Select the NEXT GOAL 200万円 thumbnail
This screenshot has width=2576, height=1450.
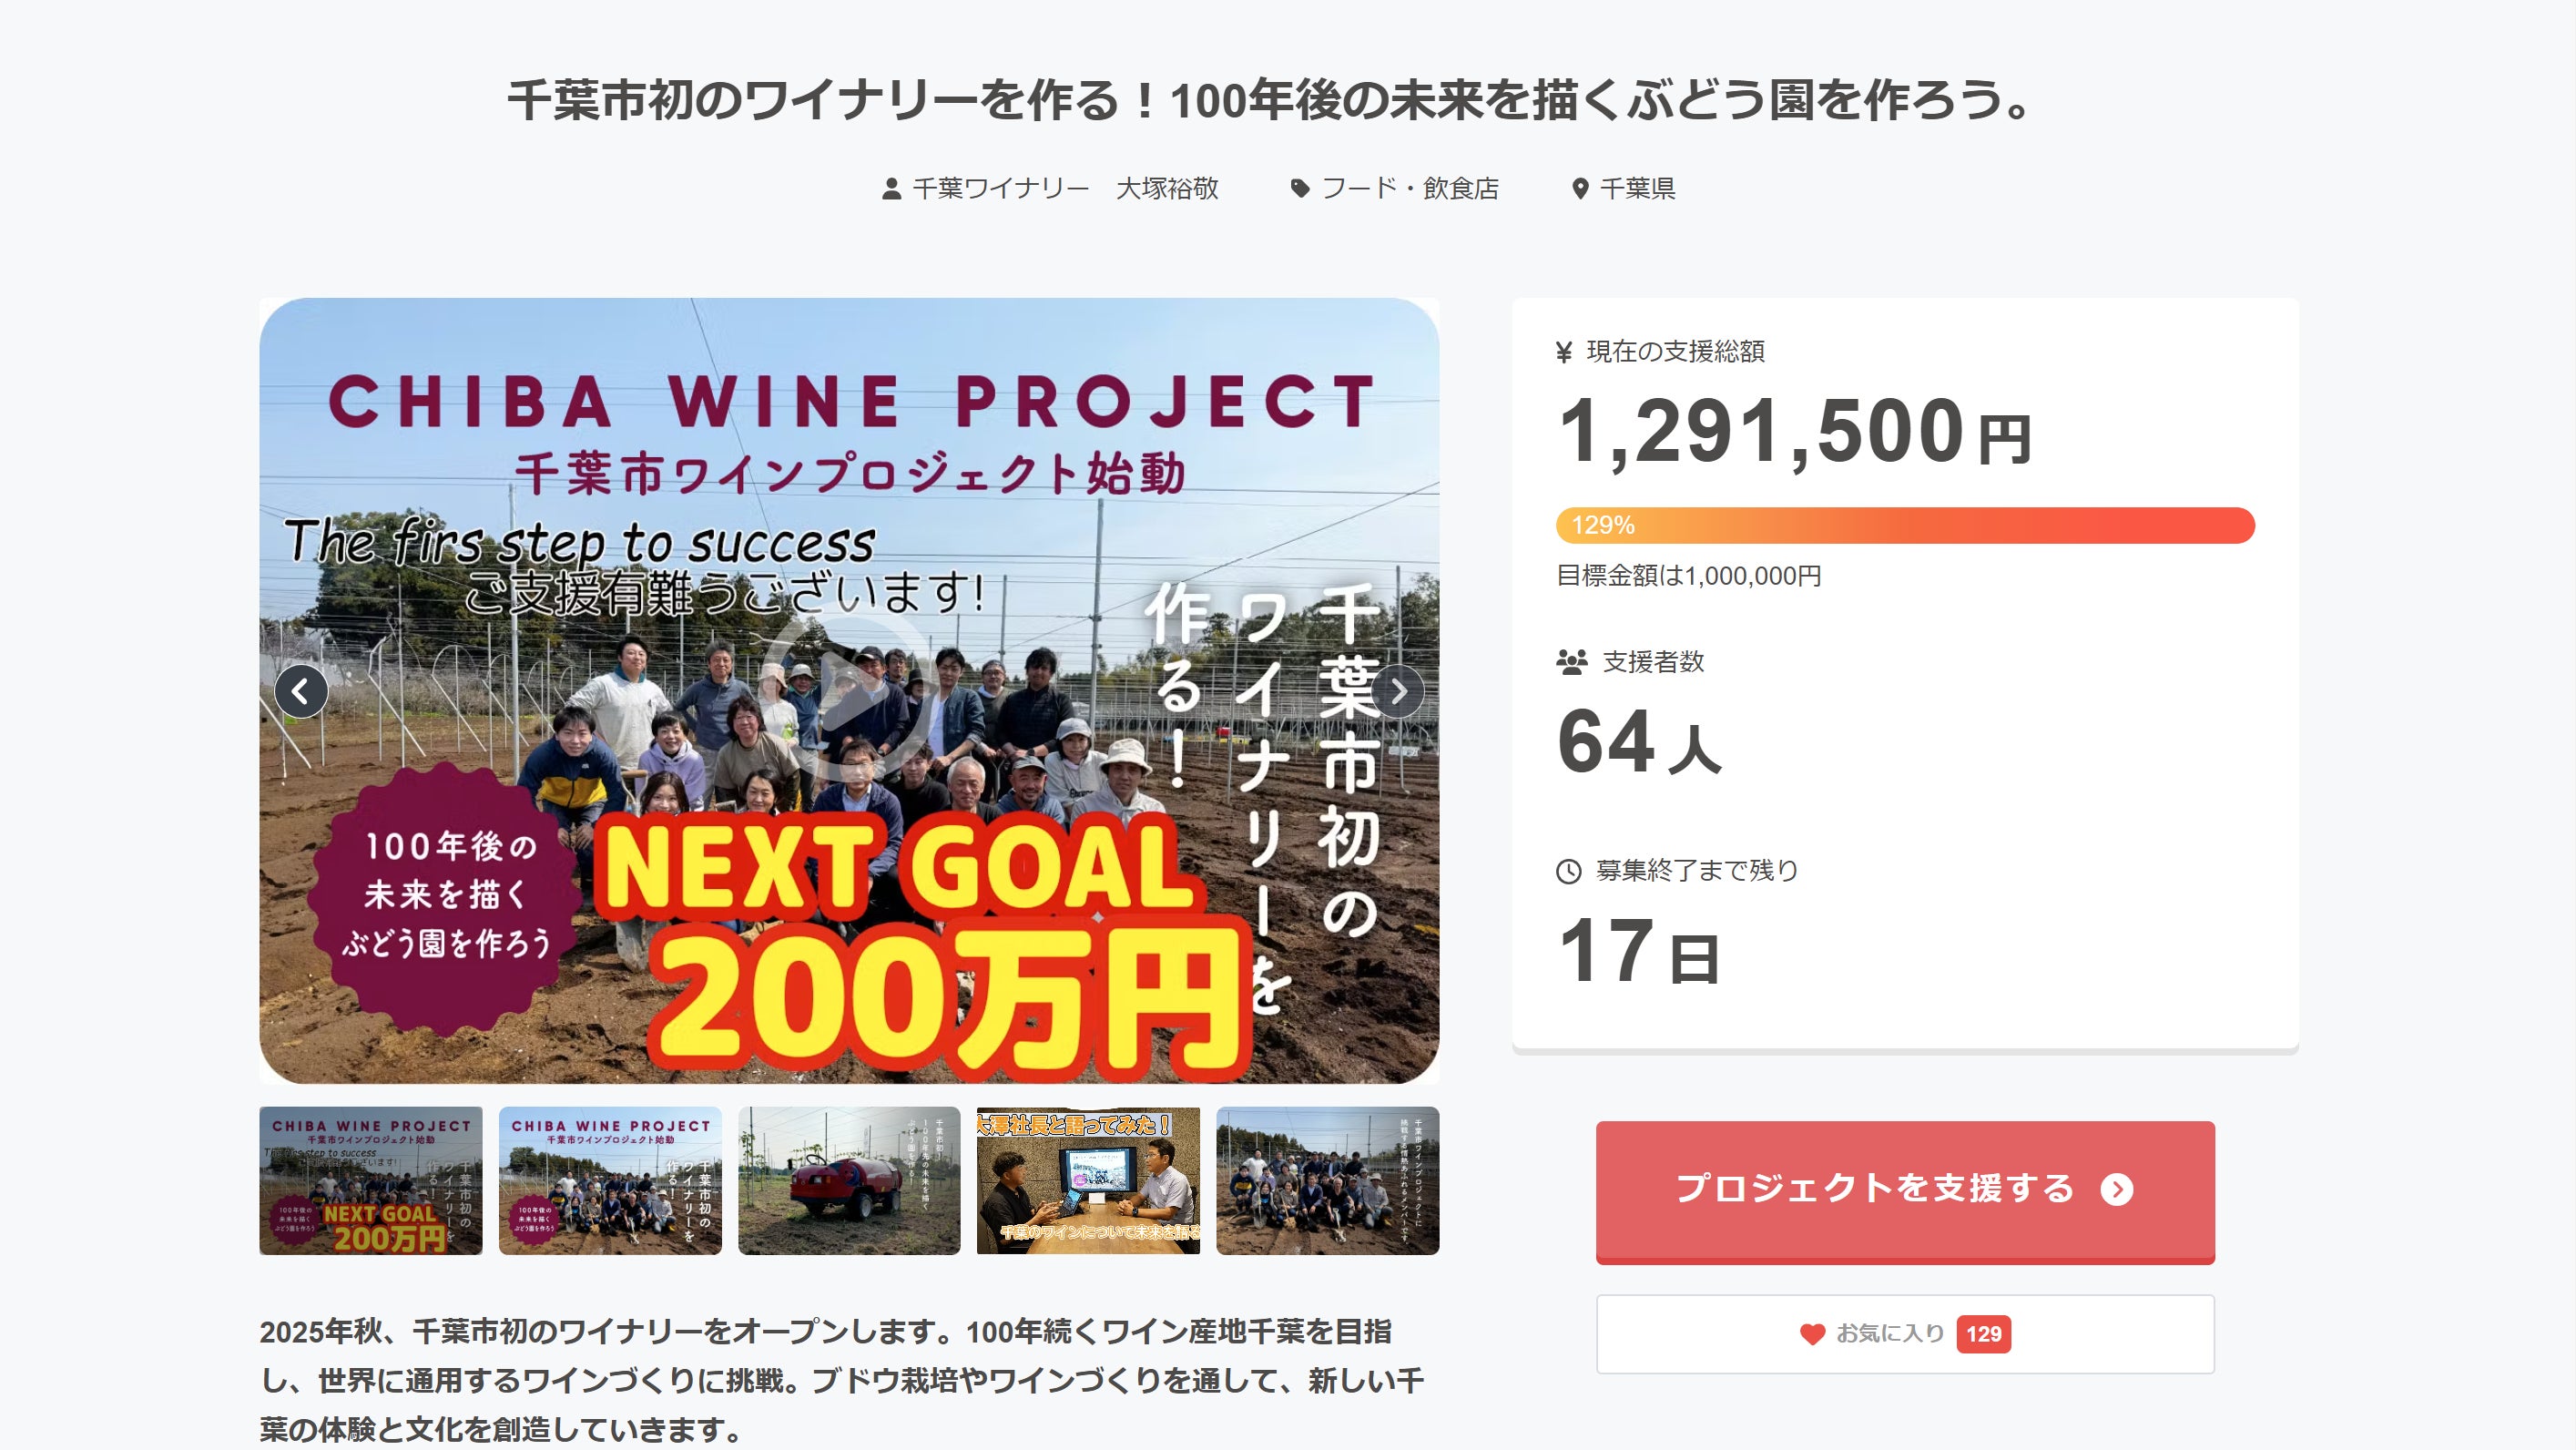pos(370,1180)
